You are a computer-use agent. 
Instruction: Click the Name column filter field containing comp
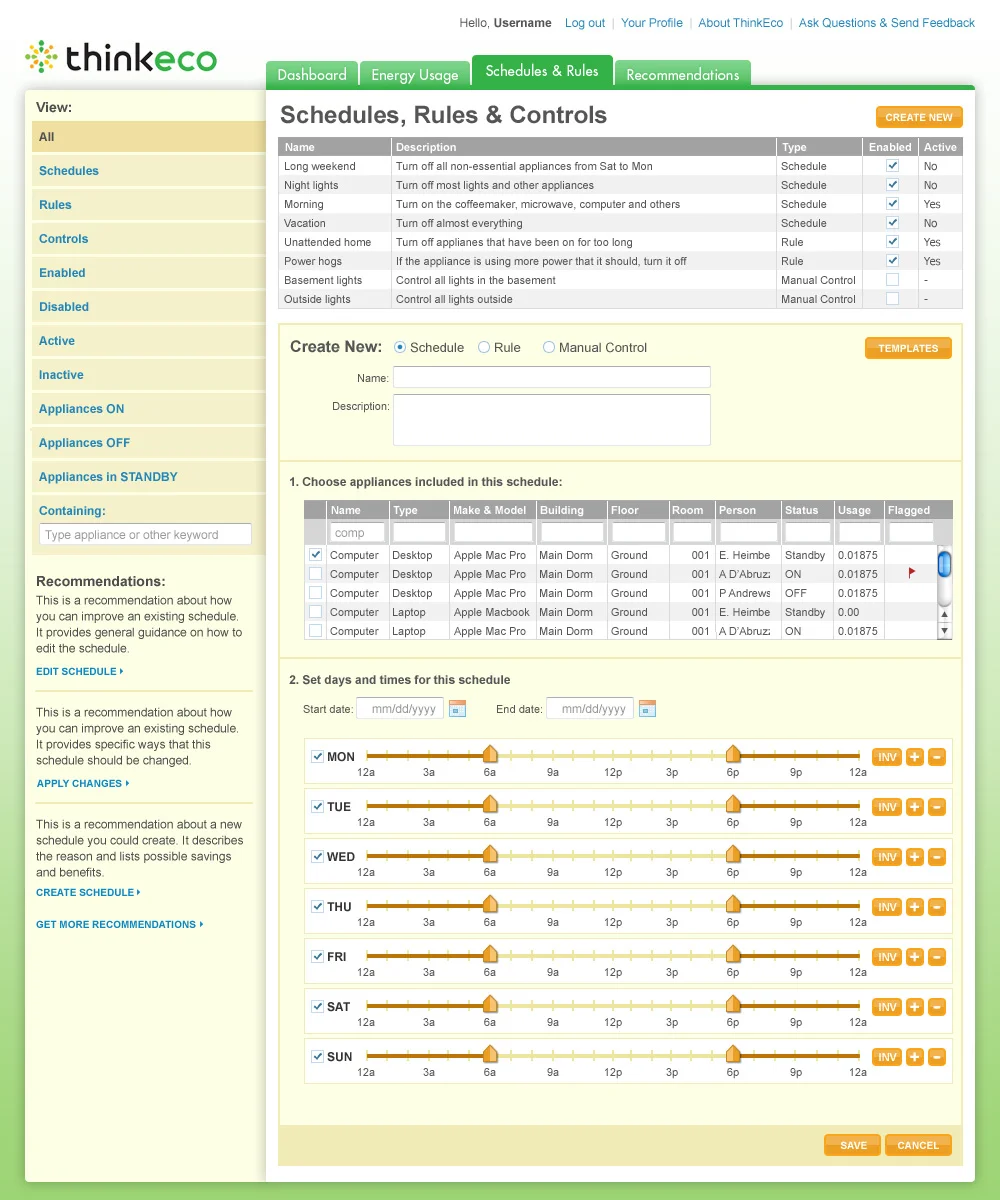[x=358, y=533]
